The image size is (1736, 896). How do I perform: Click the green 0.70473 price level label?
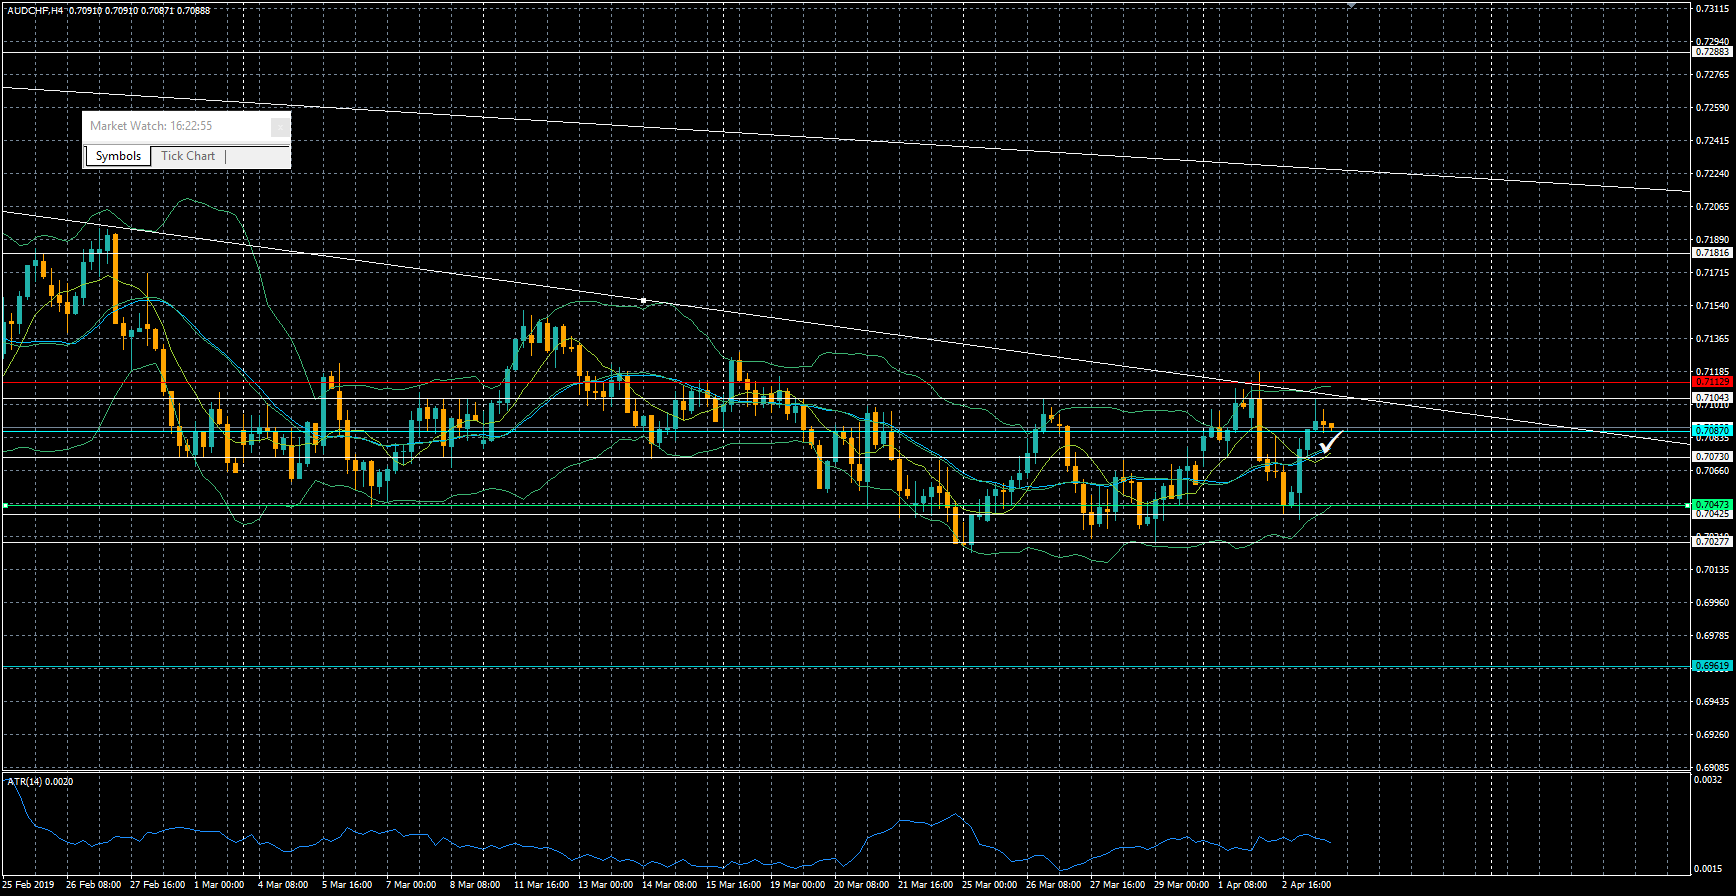(x=1712, y=505)
